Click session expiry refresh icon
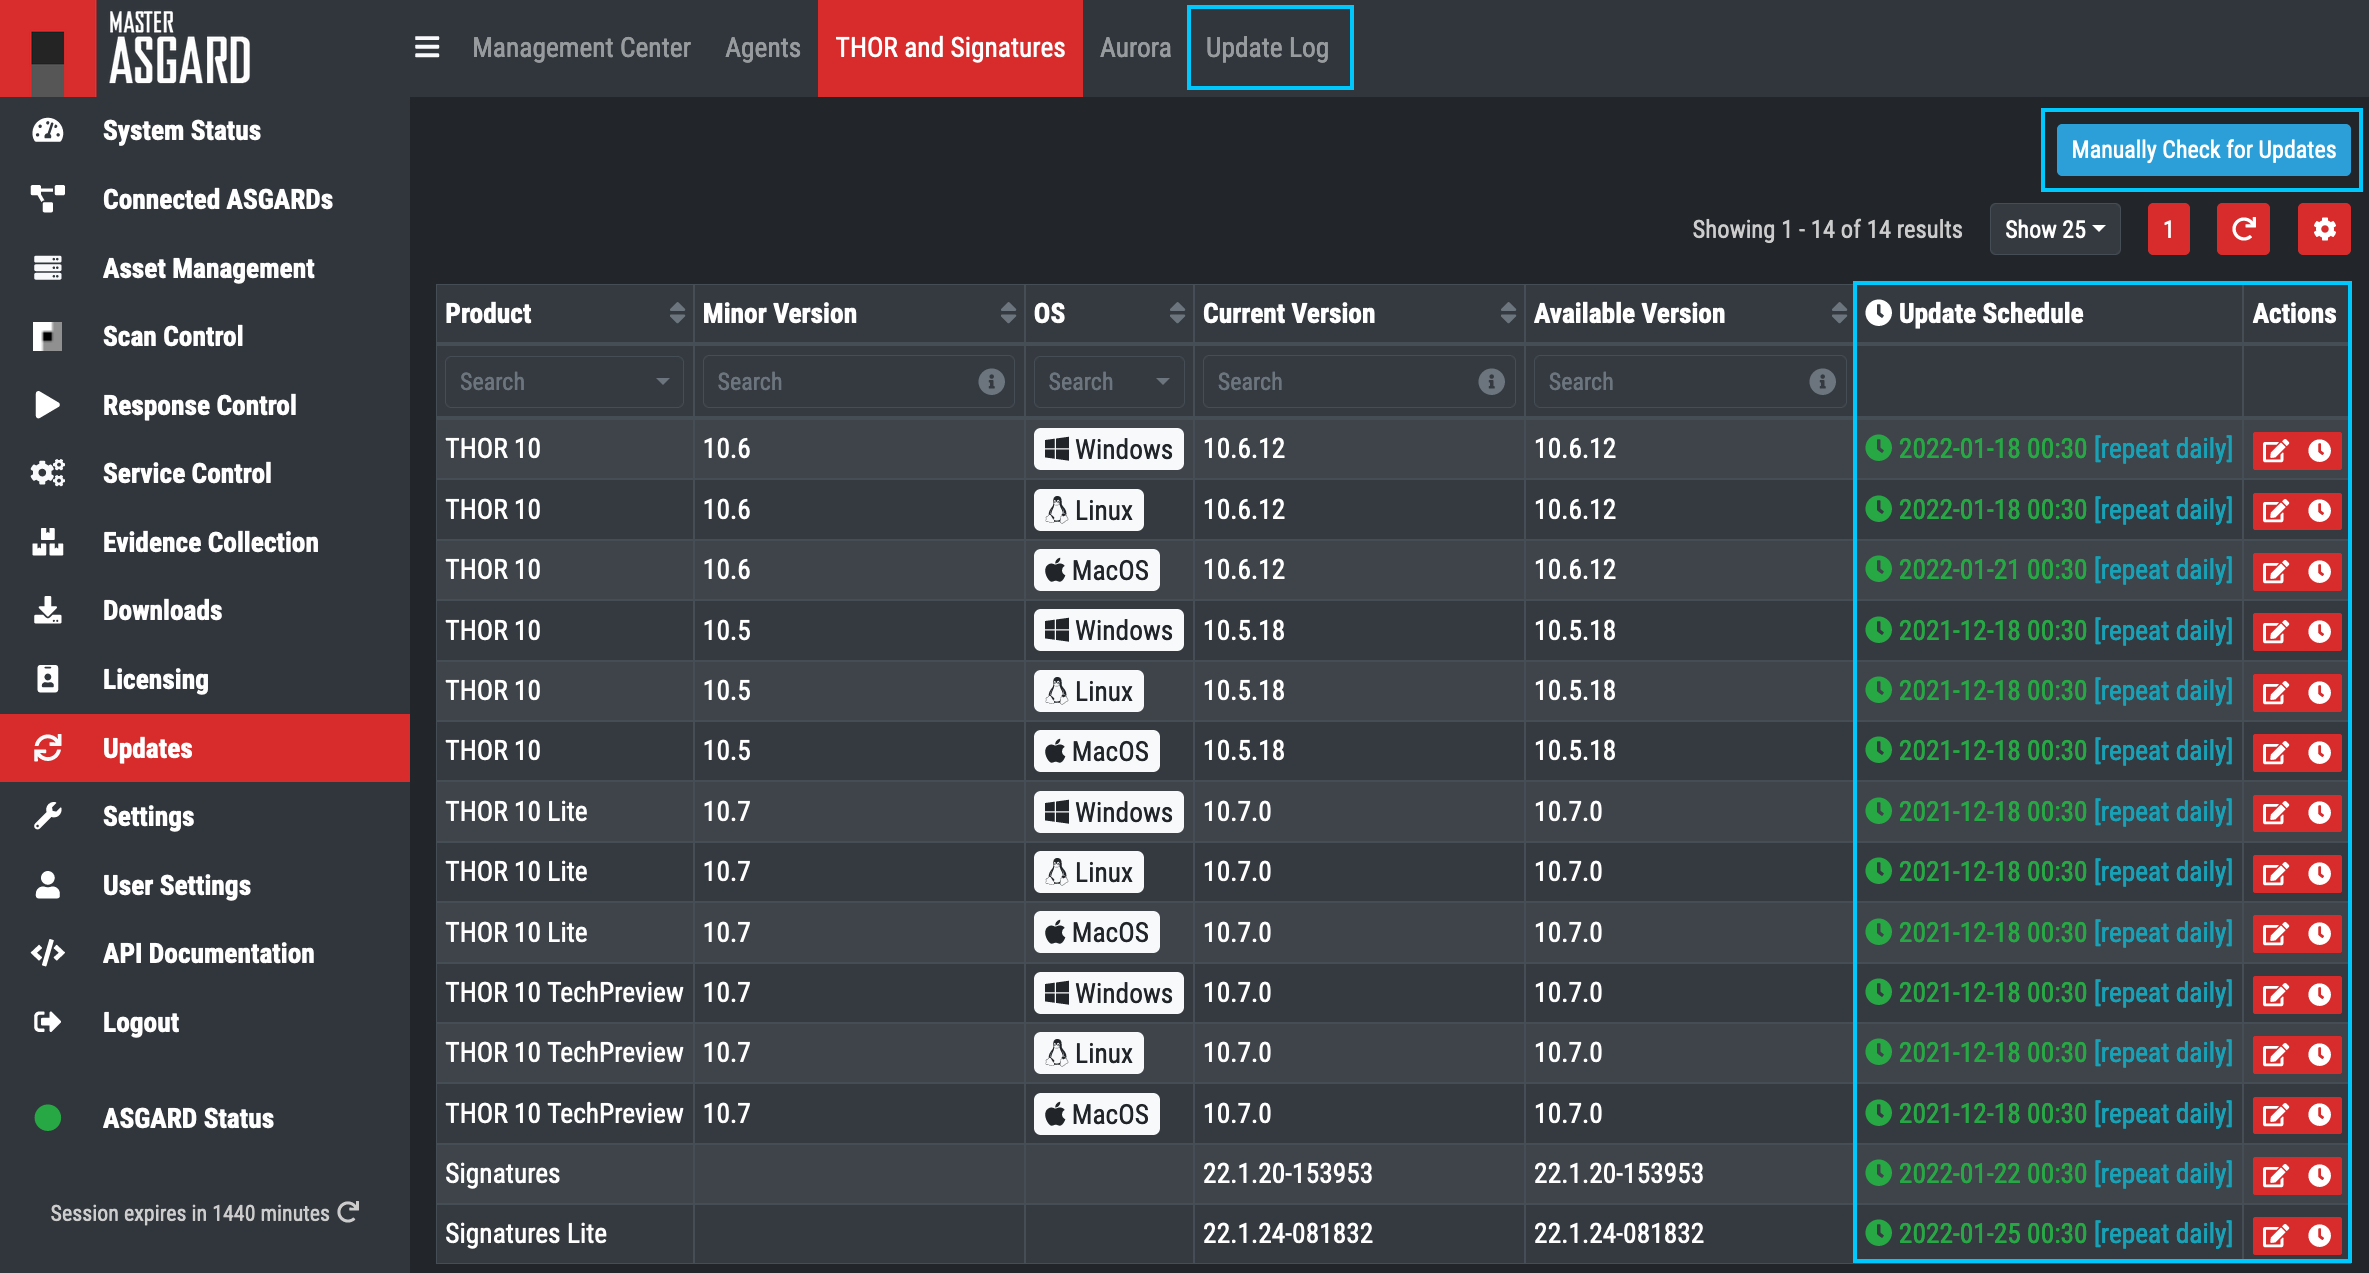This screenshot has width=2369, height=1273. click(348, 1212)
